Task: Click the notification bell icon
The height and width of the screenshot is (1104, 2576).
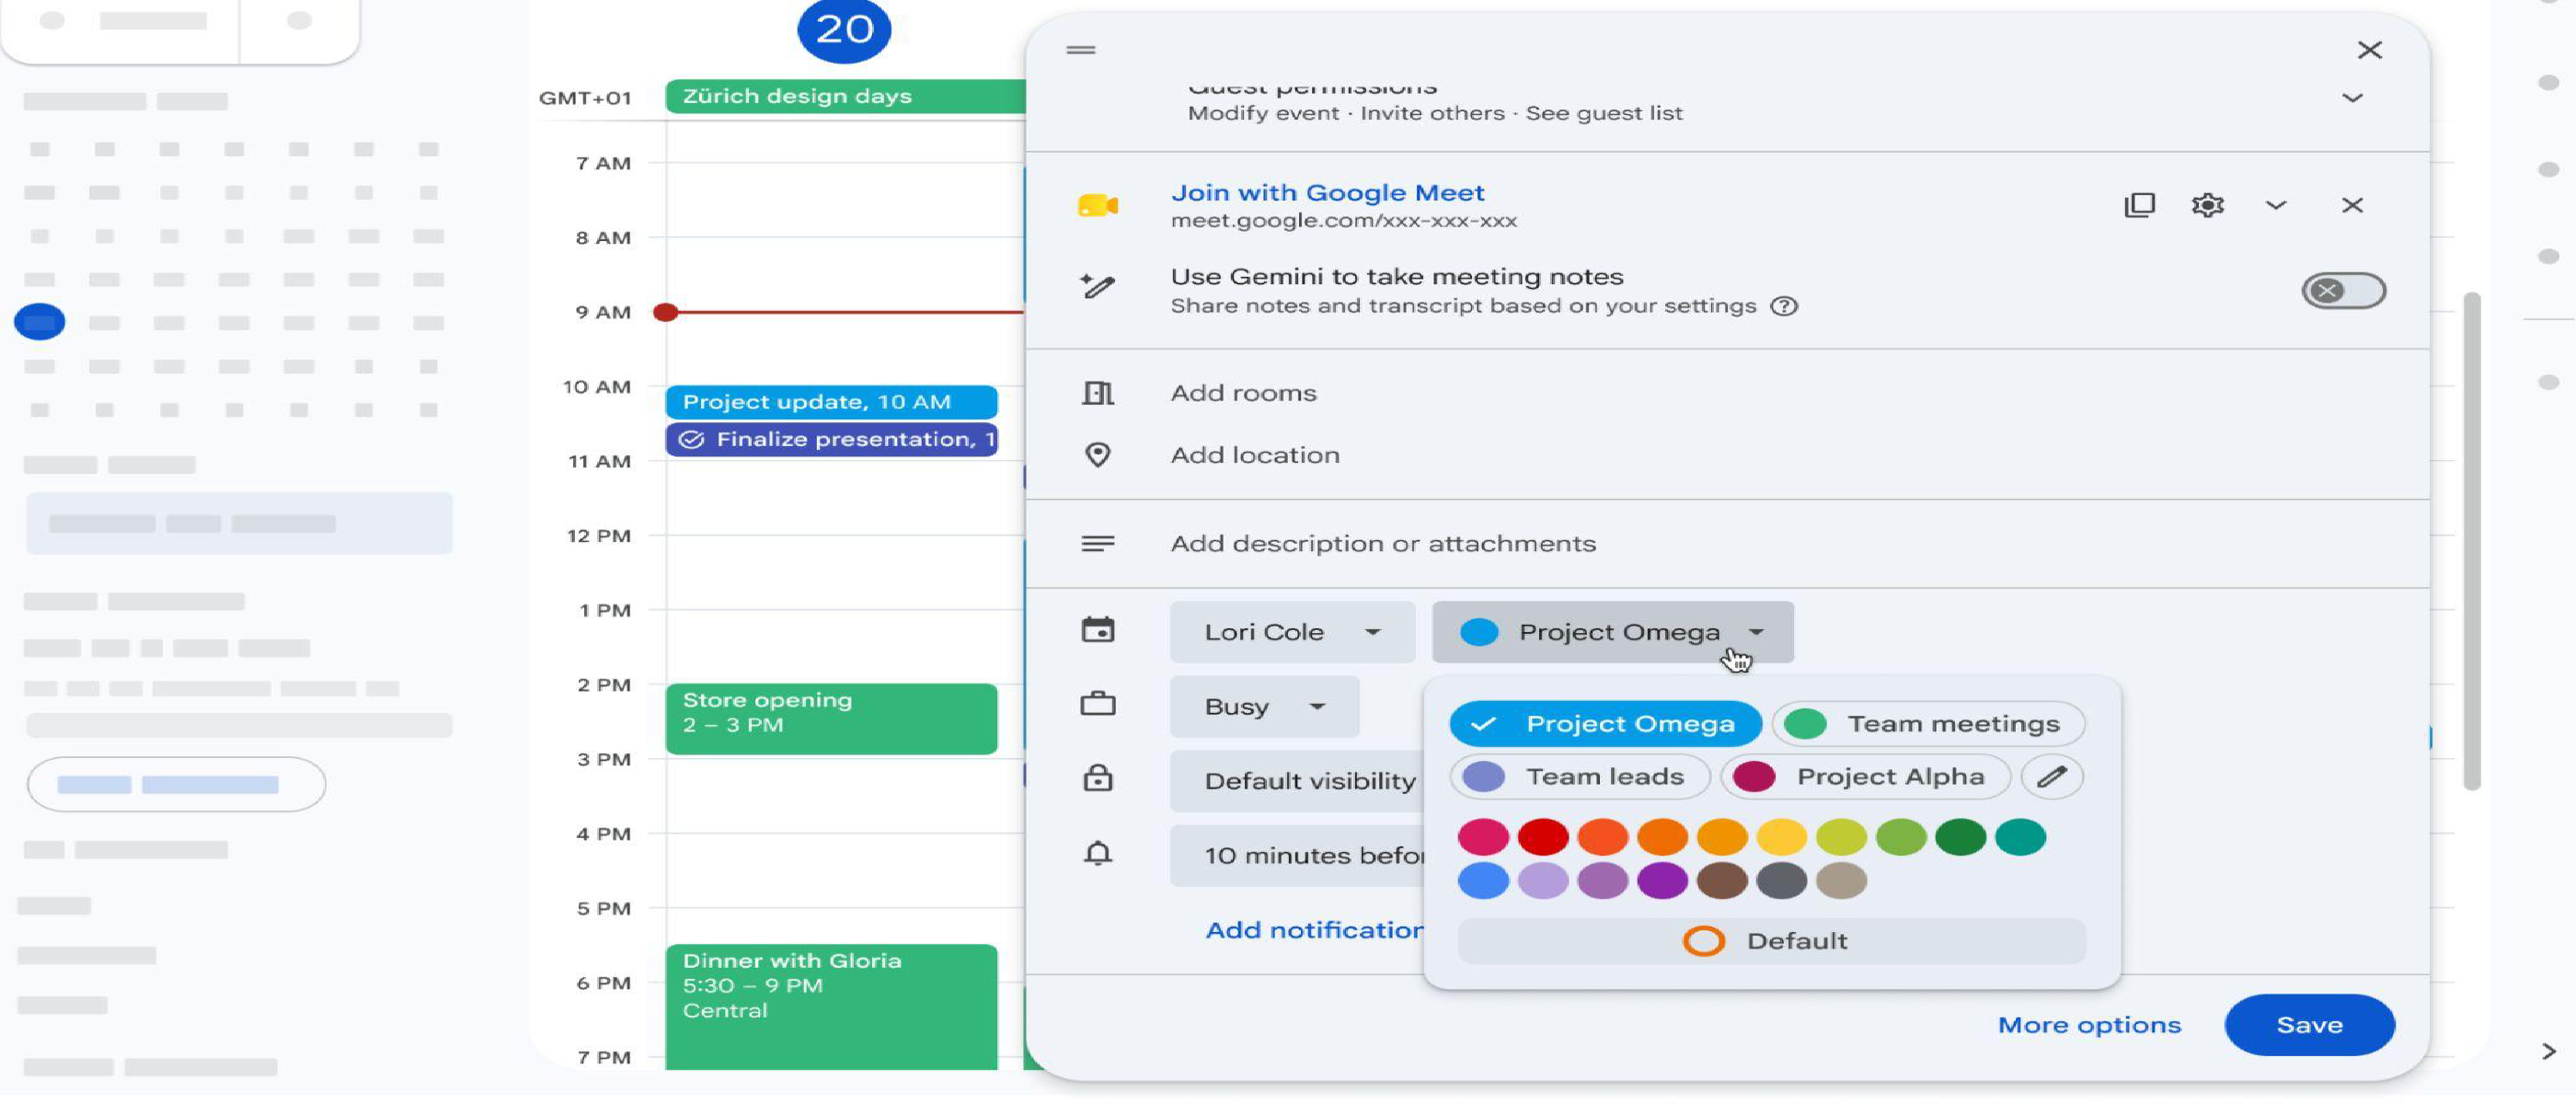Action: pyautogui.click(x=1097, y=854)
